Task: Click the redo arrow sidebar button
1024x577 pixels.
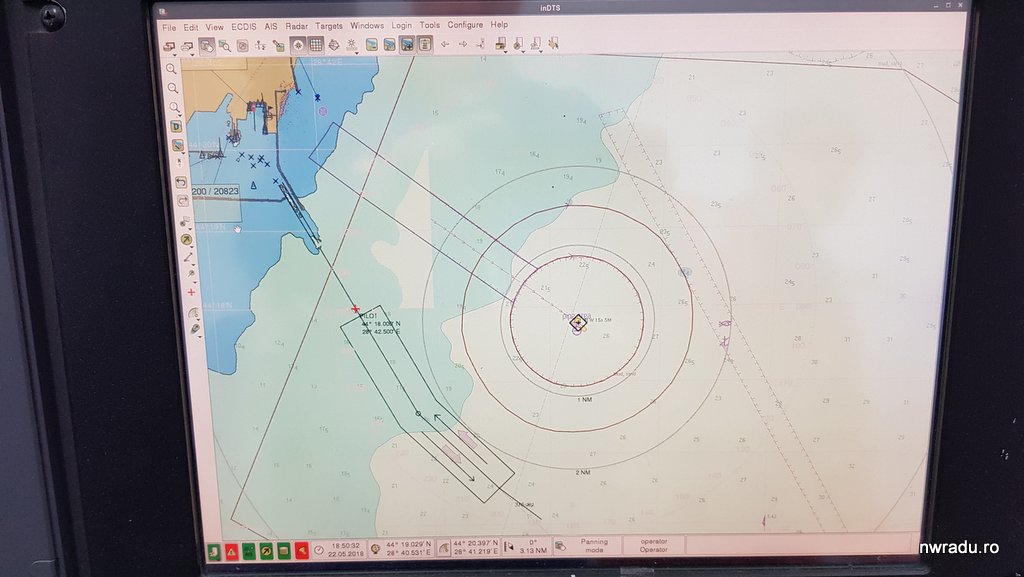Action: coord(183,202)
